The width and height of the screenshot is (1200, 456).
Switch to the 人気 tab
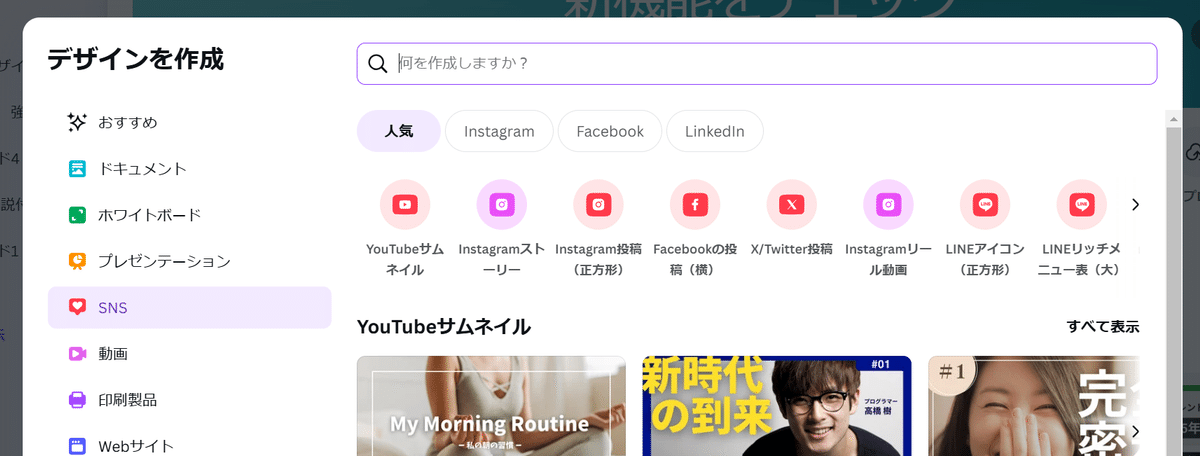tap(399, 131)
